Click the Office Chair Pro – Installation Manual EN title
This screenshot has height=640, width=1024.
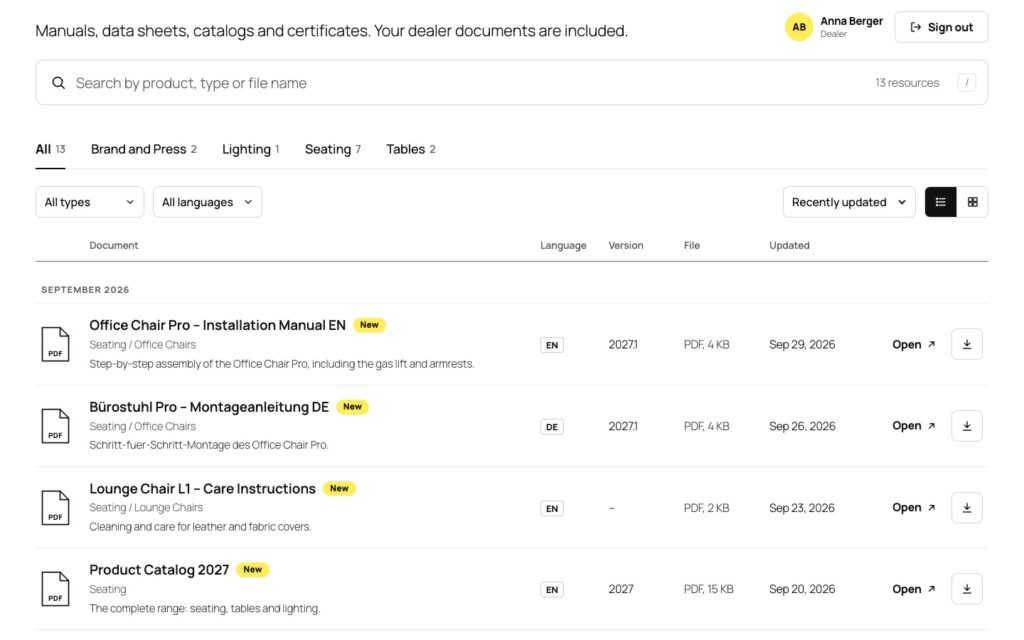pos(217,325)
